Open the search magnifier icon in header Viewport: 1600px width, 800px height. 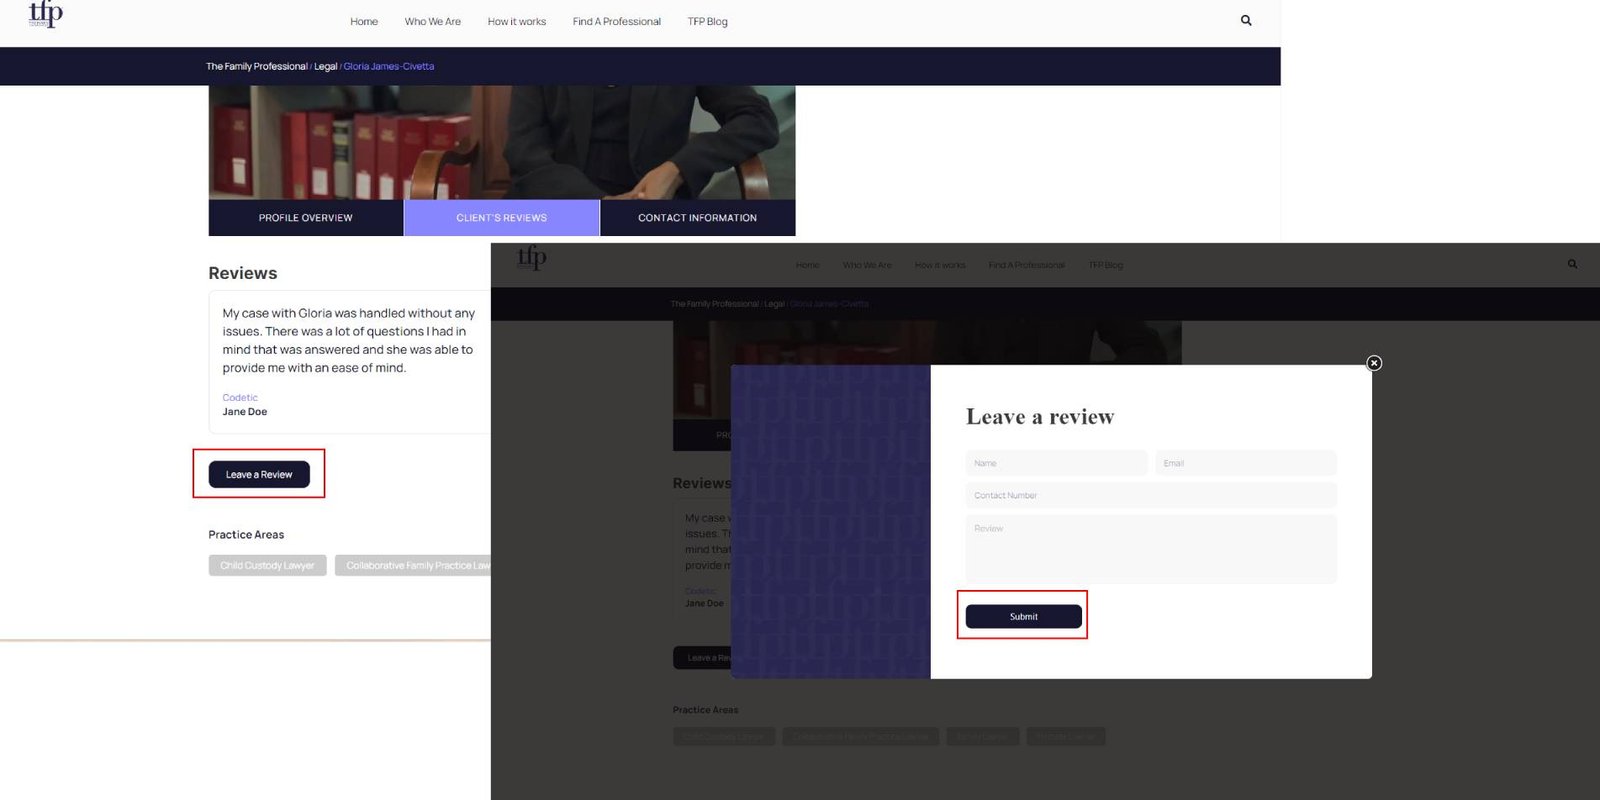tap(1246, 20)
